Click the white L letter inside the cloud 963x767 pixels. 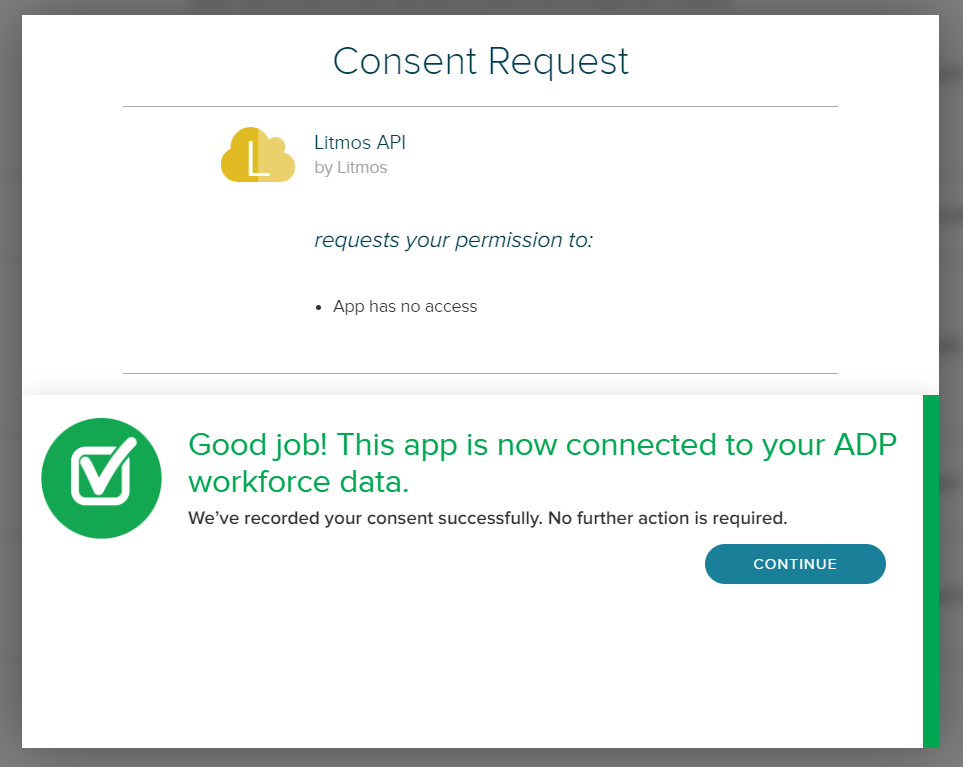pyautogui.click(x=258, y=159)
